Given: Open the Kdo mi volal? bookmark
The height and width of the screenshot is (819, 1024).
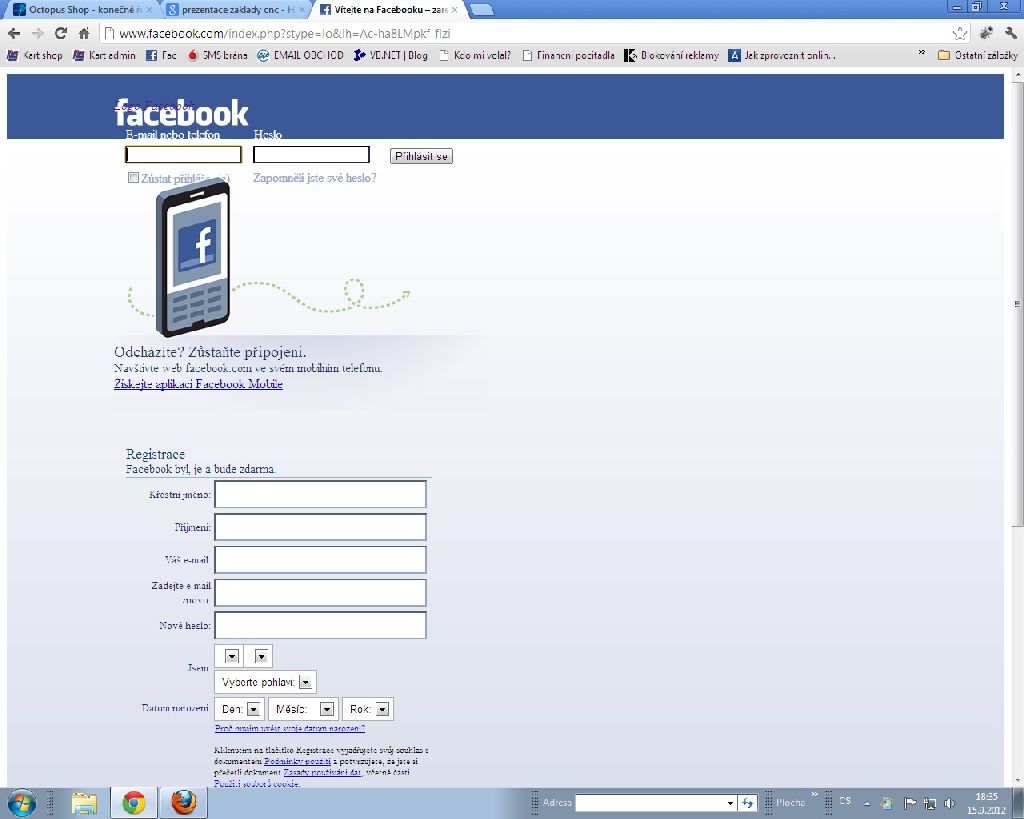Looking at the screenshot, I should pos(475,56).
